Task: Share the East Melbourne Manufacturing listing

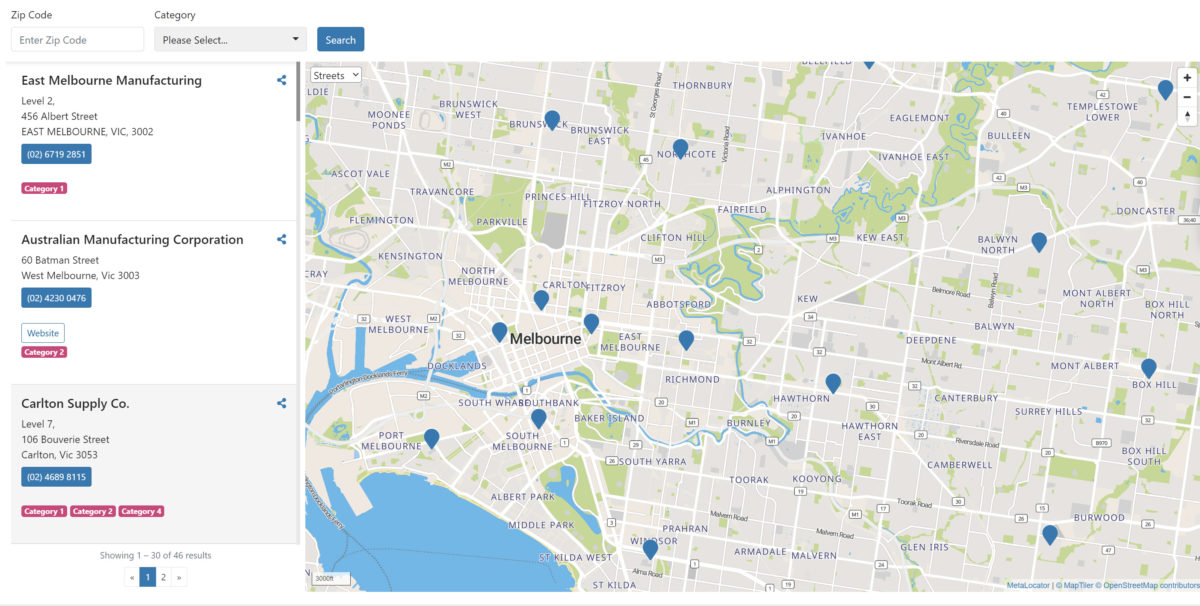Action: (x=281, y=80)
